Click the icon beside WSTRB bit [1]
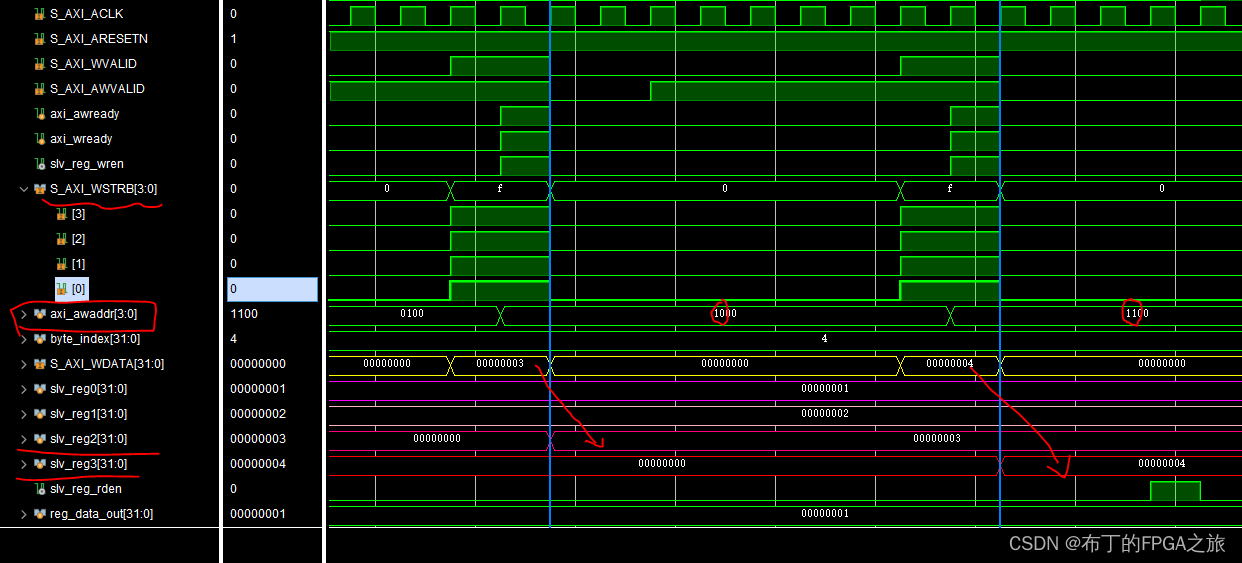 tap(61, 264)
